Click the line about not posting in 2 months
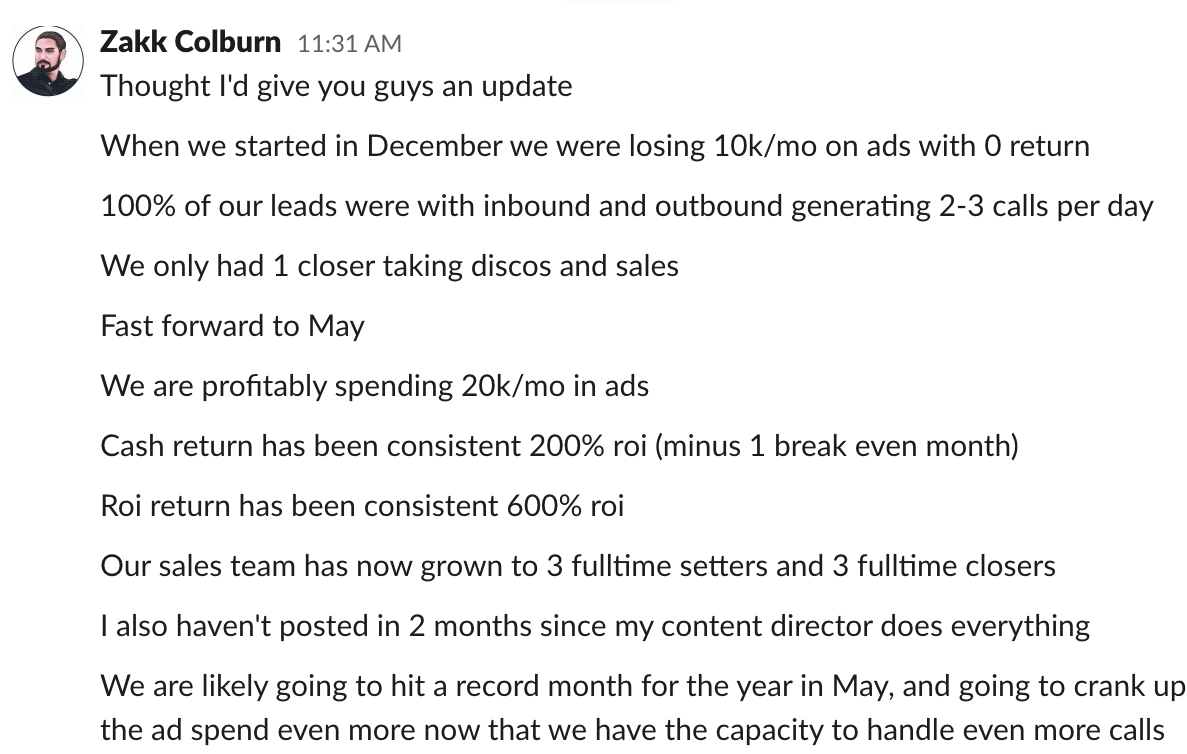The image size is (1187, 754). pyautogui.click(x=595, y=626)
